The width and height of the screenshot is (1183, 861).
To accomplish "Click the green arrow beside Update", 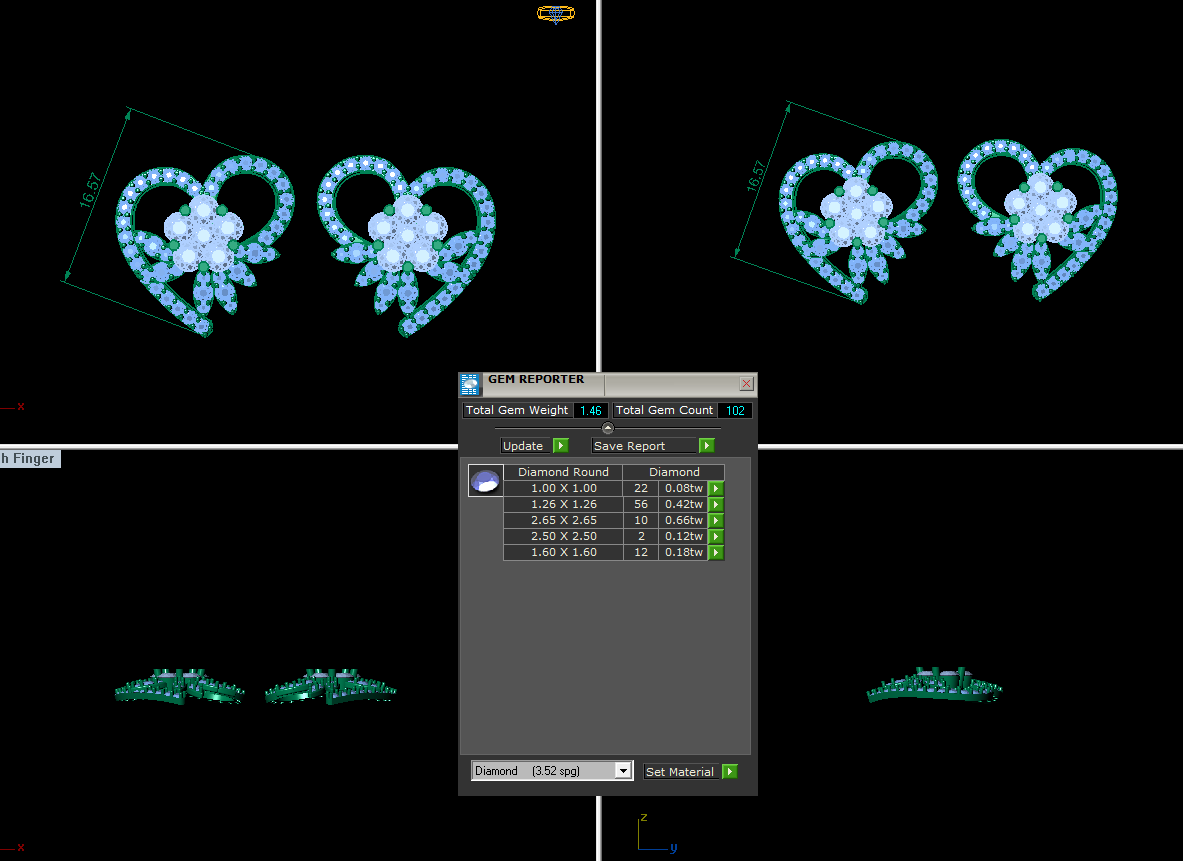I will [561, 446].
